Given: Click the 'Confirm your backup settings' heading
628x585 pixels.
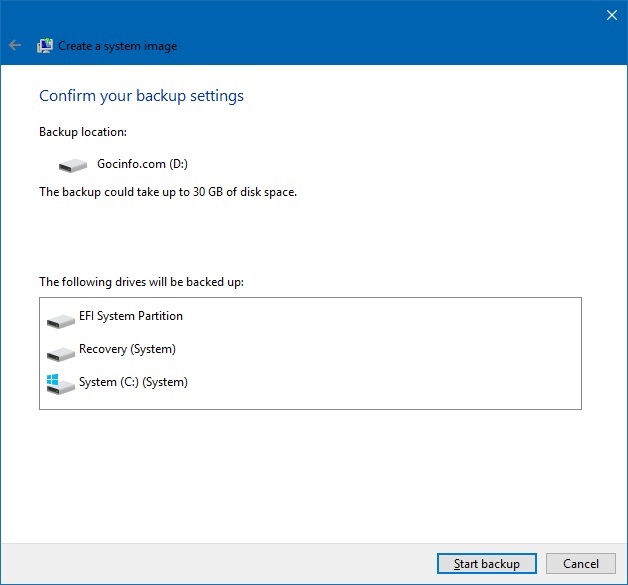Looking at the screenshot, I should (141, 96).
